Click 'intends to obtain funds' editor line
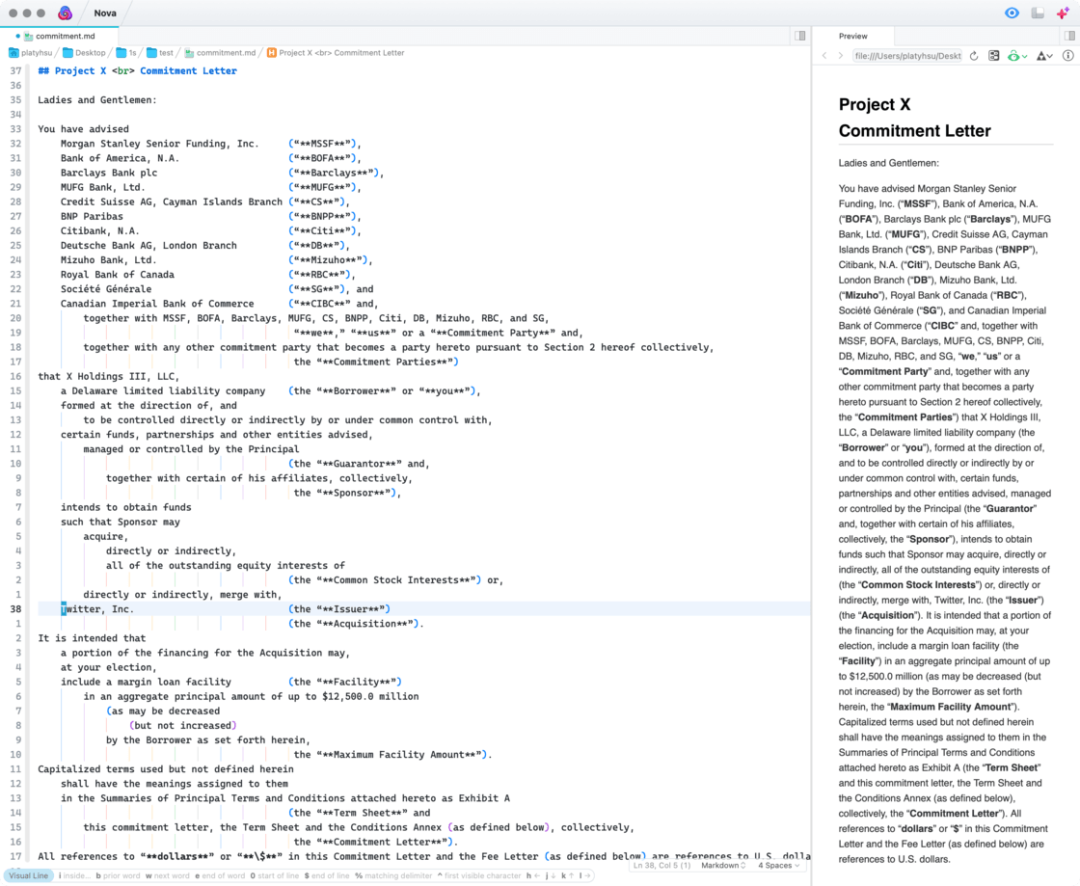Screen dimensions: 1080x886 point(126,507)
